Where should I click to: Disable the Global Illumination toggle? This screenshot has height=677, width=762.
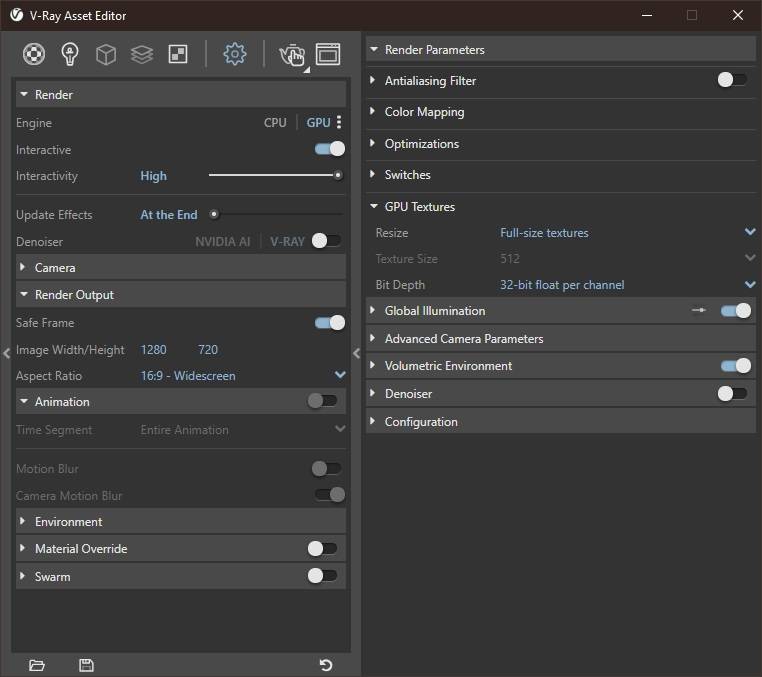click(x=736, y=310)
